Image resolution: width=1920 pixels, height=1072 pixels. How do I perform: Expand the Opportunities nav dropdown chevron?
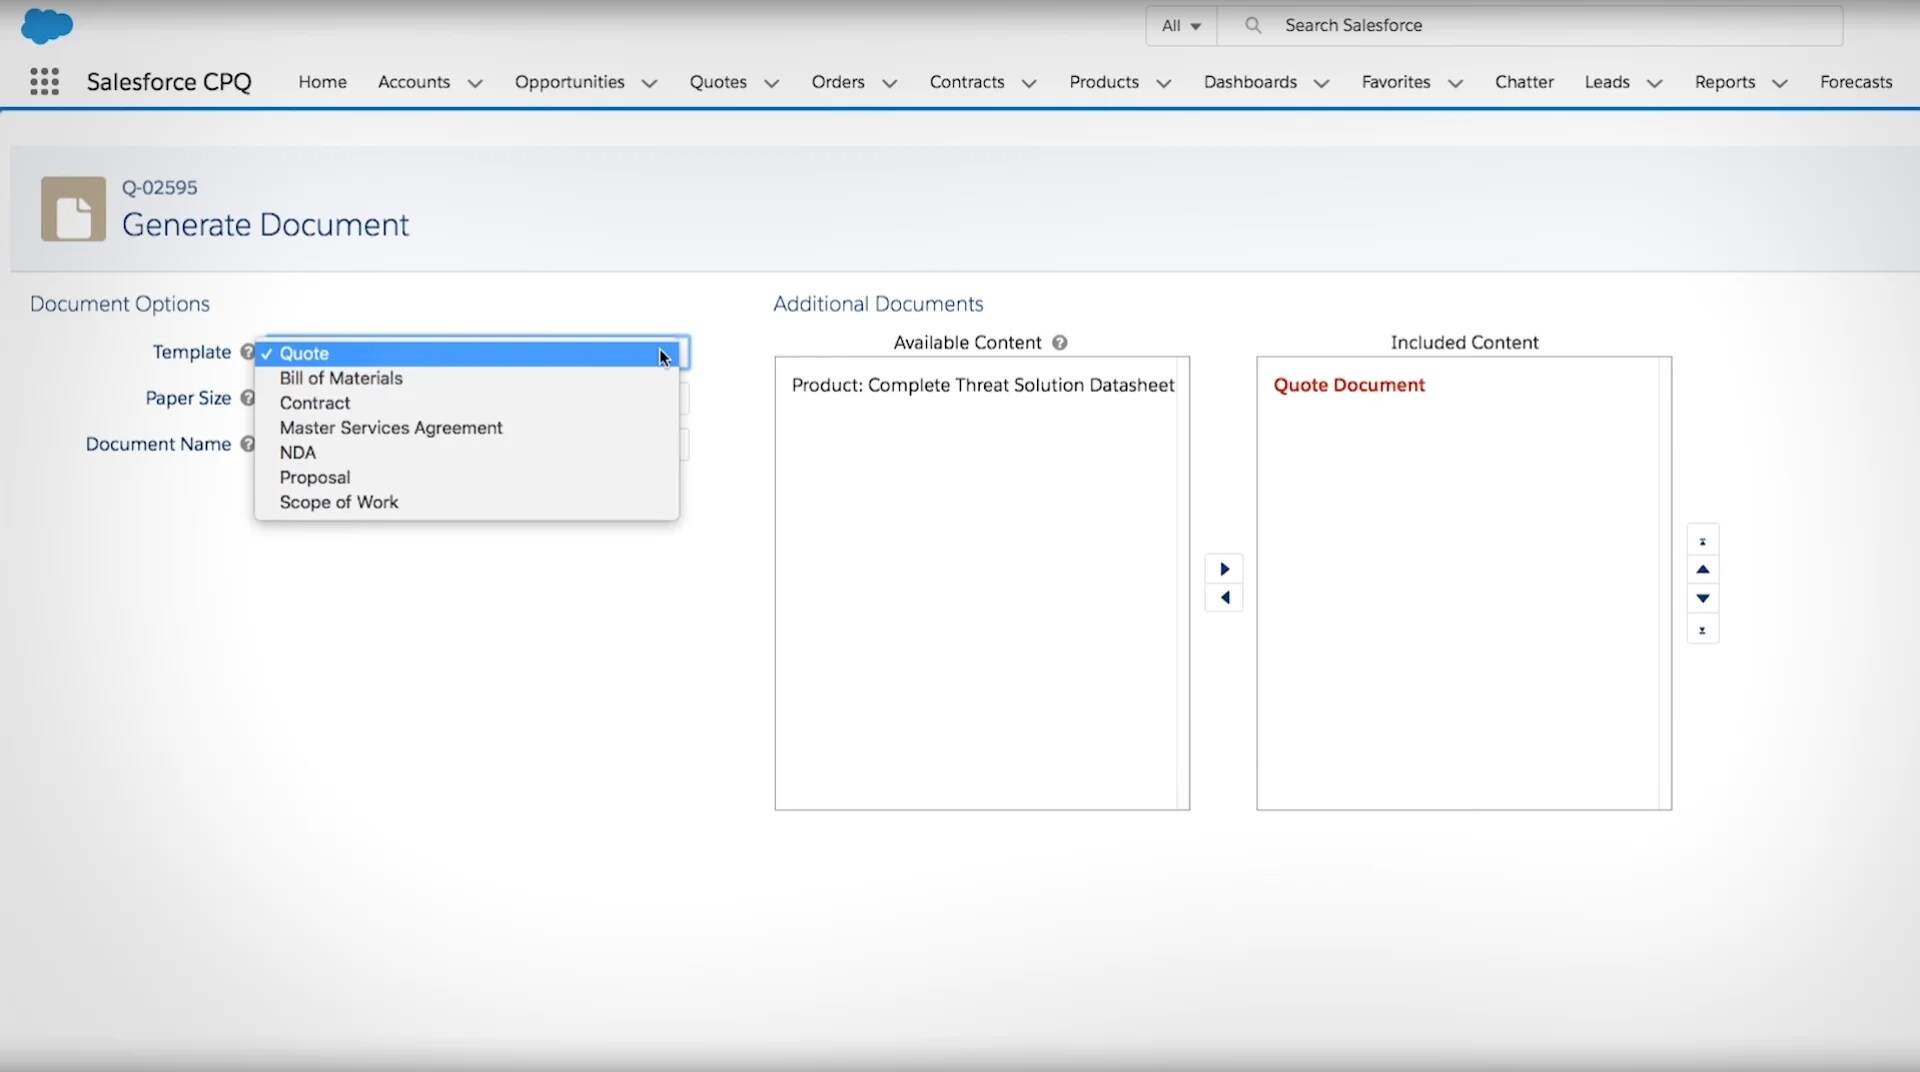click(x=649, y=83)
